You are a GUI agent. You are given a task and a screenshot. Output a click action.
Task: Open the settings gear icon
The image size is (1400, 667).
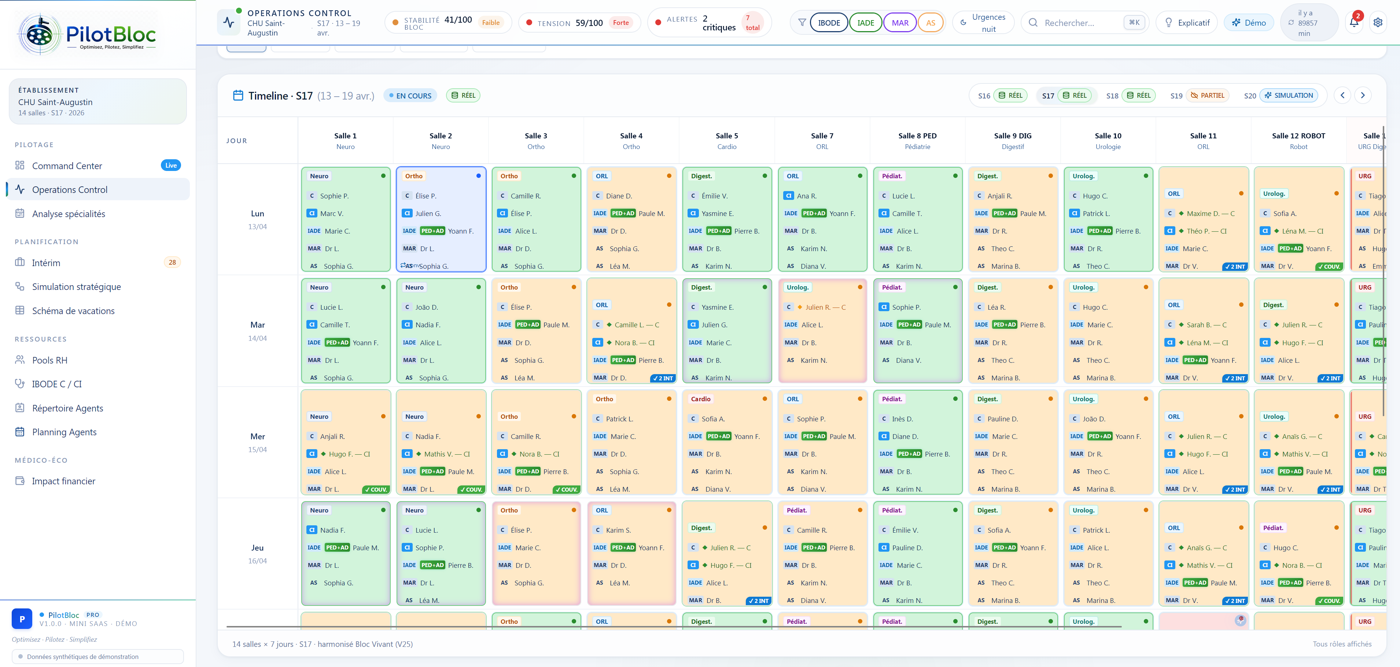click(1378, 22)
